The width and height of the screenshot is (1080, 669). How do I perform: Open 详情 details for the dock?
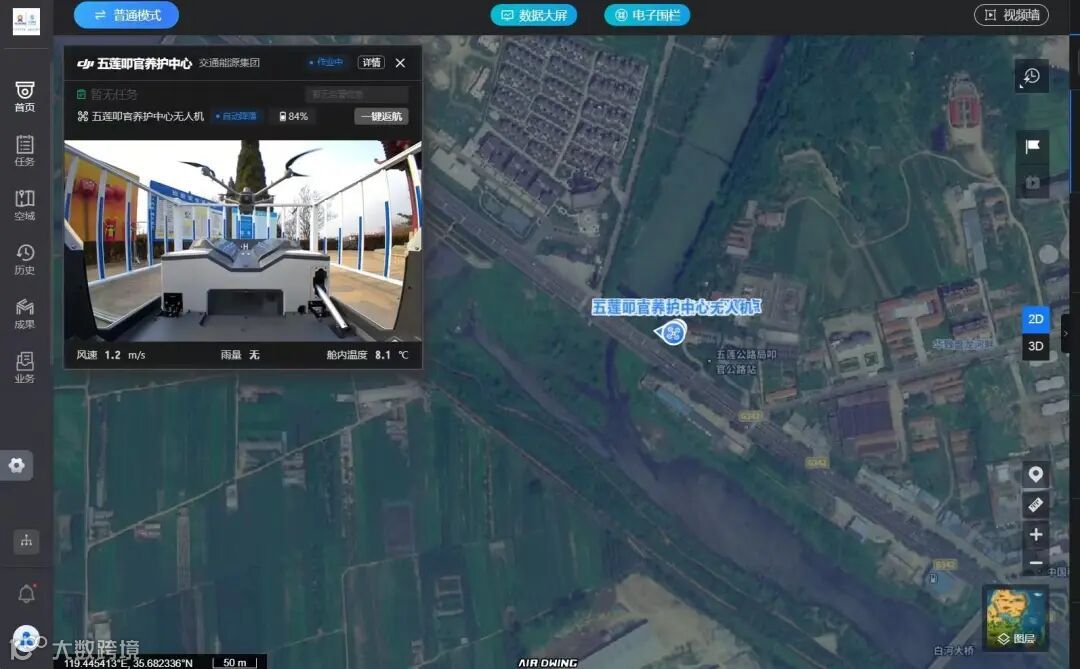click(371, 63)
